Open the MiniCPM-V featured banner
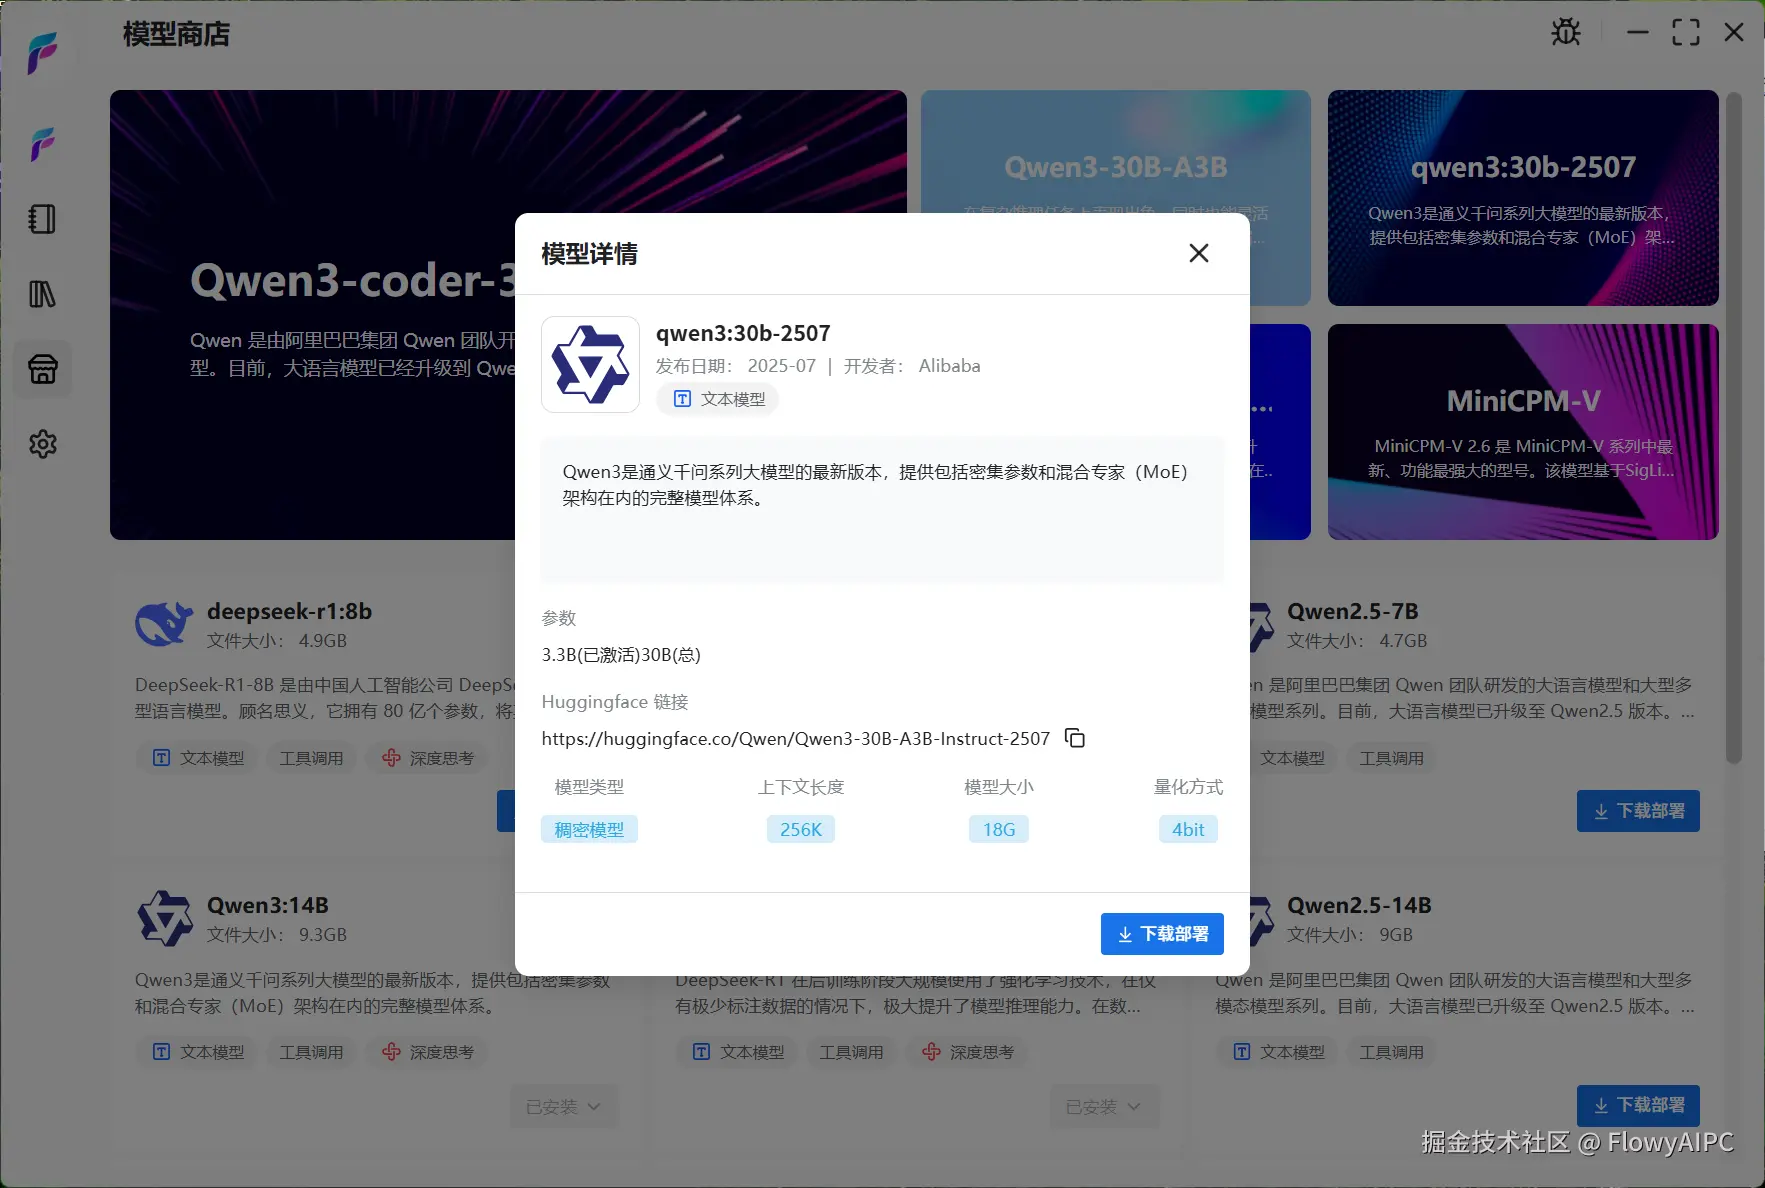1765x1188 pixels. (1523, 432)
